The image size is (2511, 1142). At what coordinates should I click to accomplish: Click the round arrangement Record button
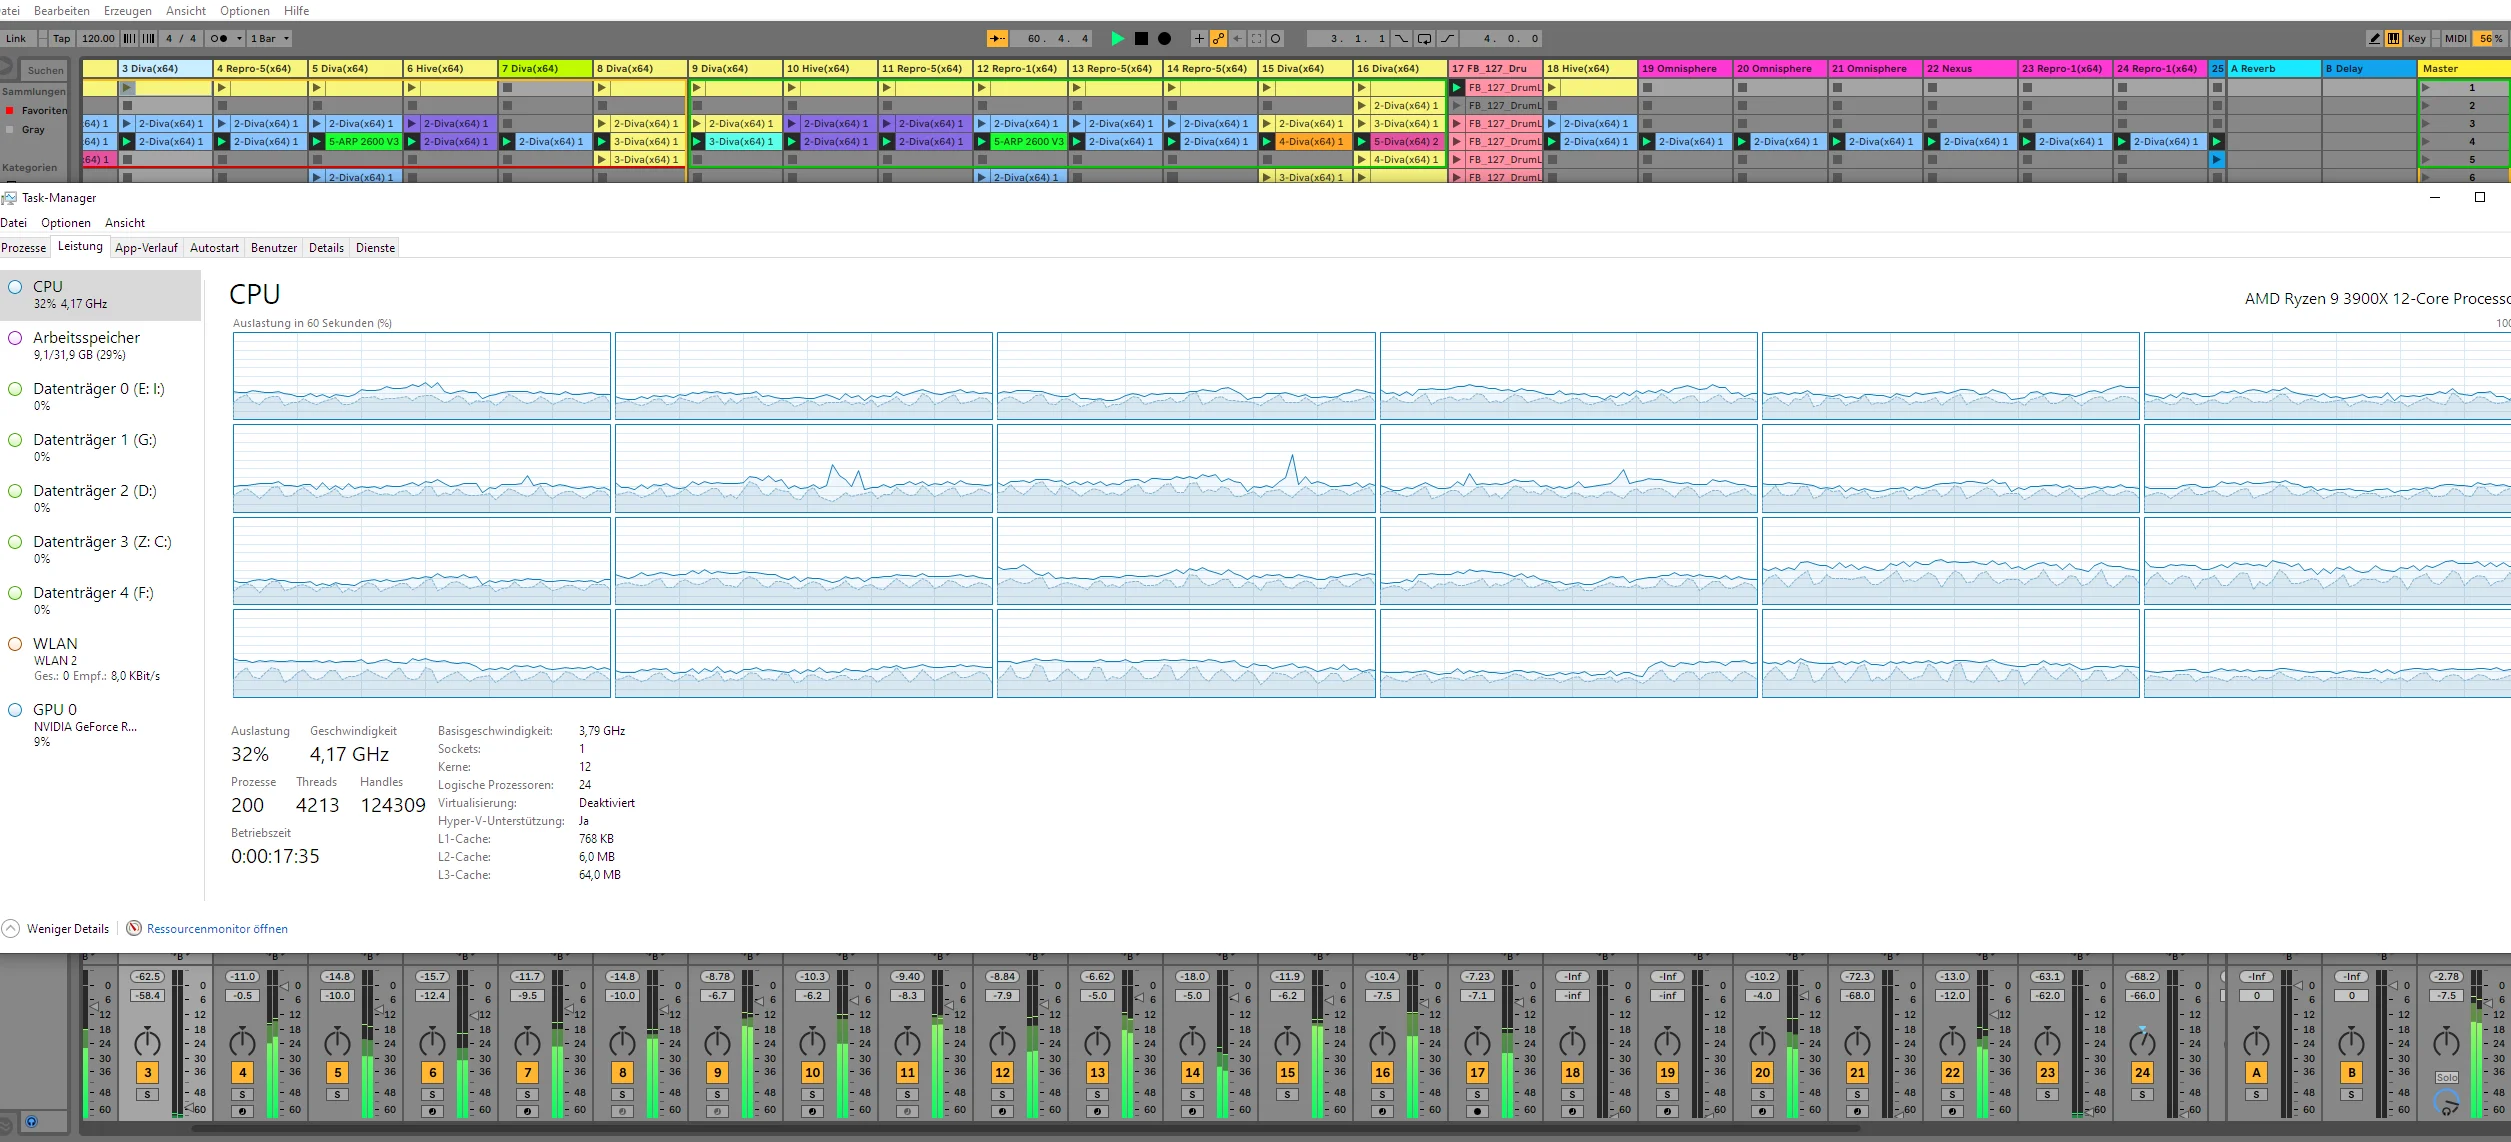click(x=1164, y=39)
